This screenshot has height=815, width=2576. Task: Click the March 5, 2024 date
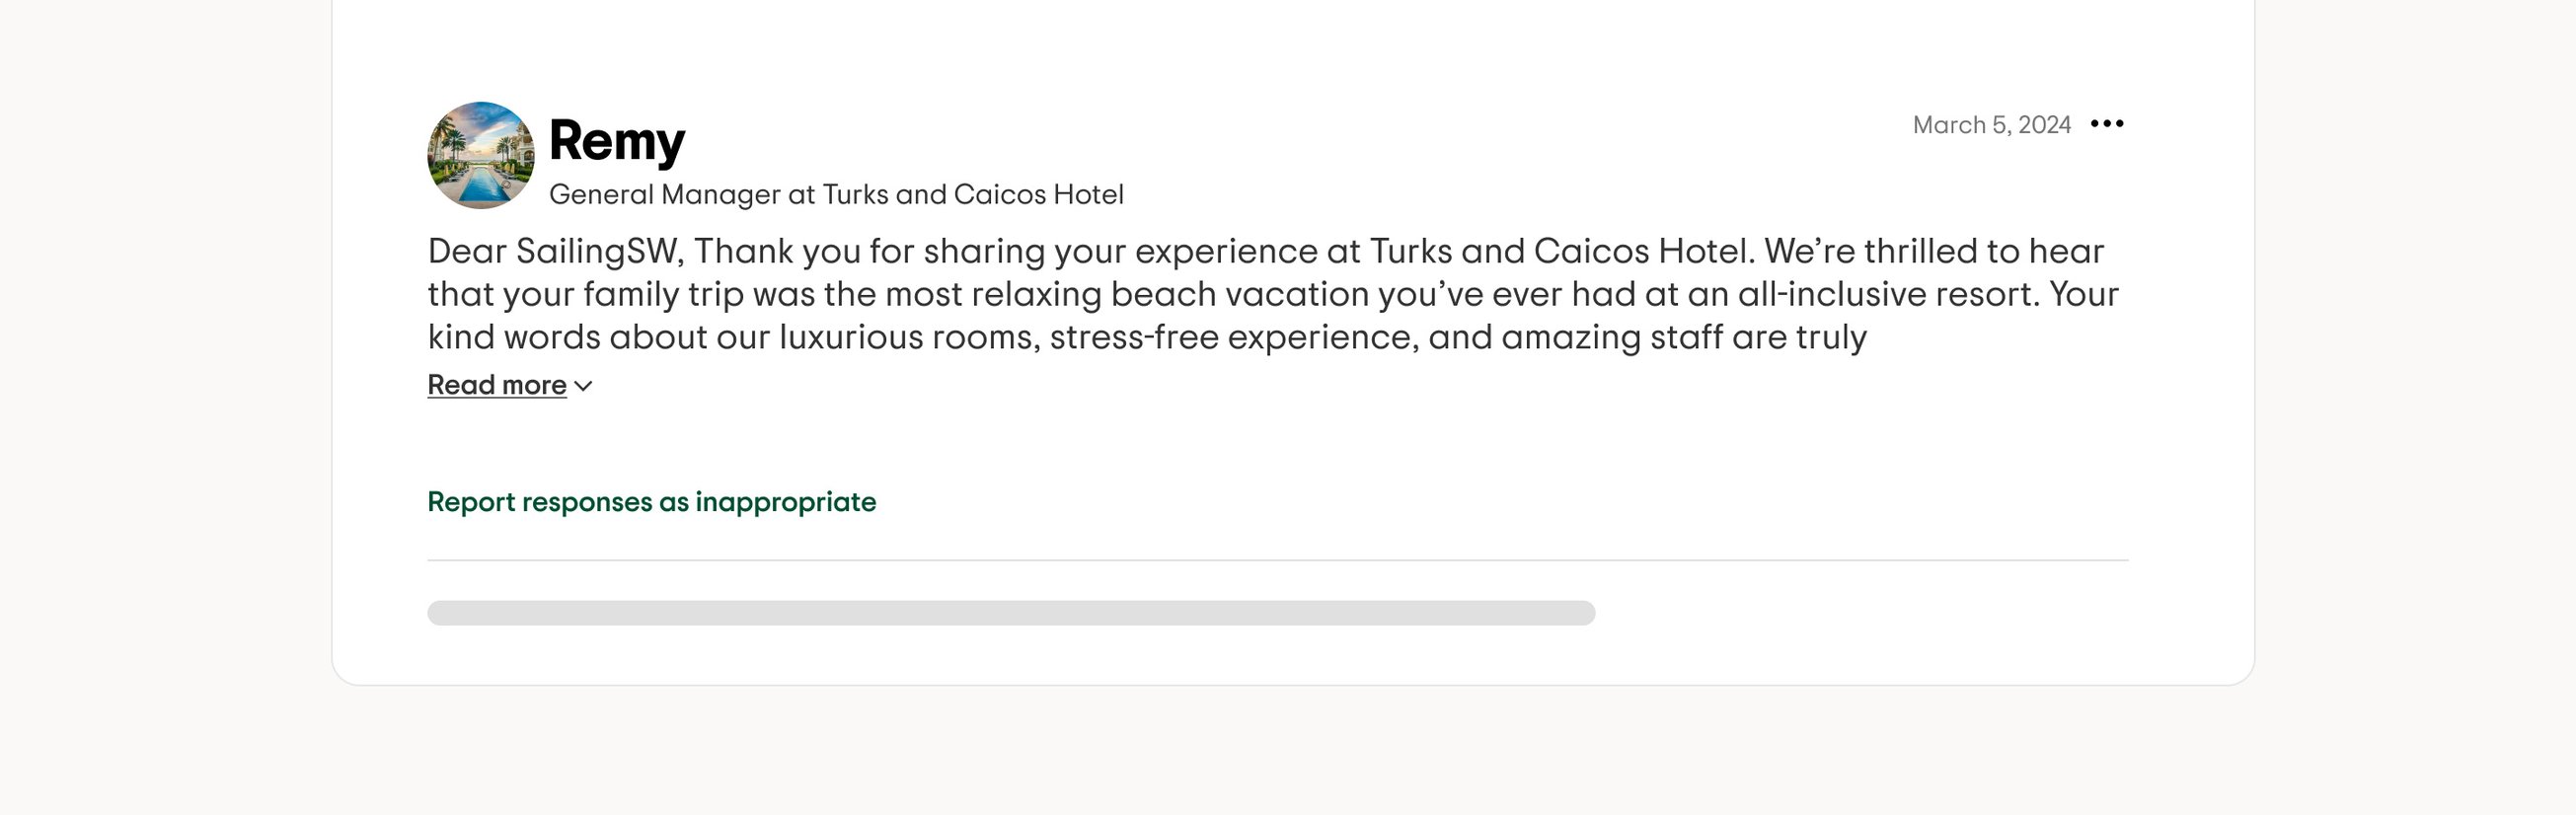(x=1991, y=124)
